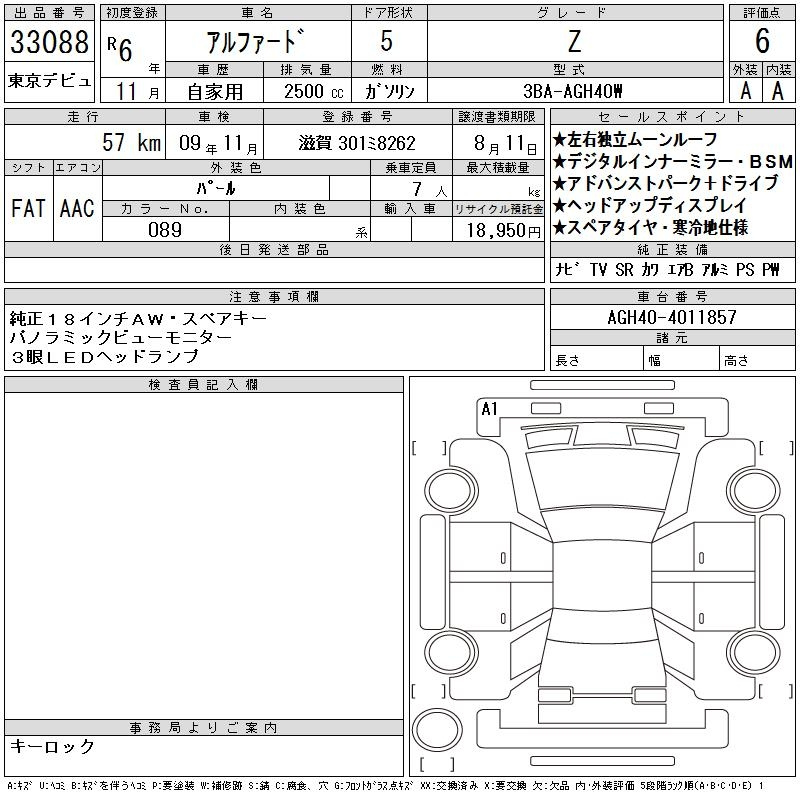Image resolution: width=800 pixels, height=800 pixels.
Task: Select inspection date 09年11月
Action: [218, 143]
